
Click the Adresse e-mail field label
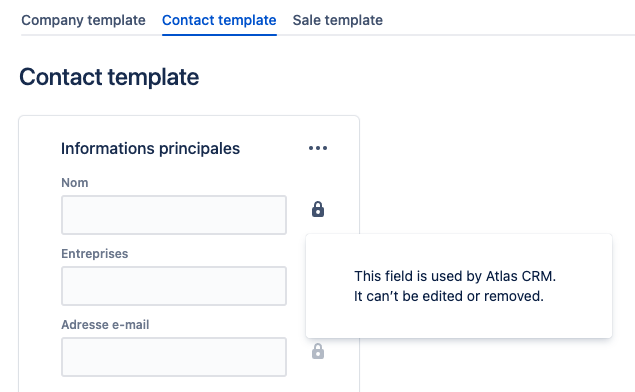click(x=105, y=324)
